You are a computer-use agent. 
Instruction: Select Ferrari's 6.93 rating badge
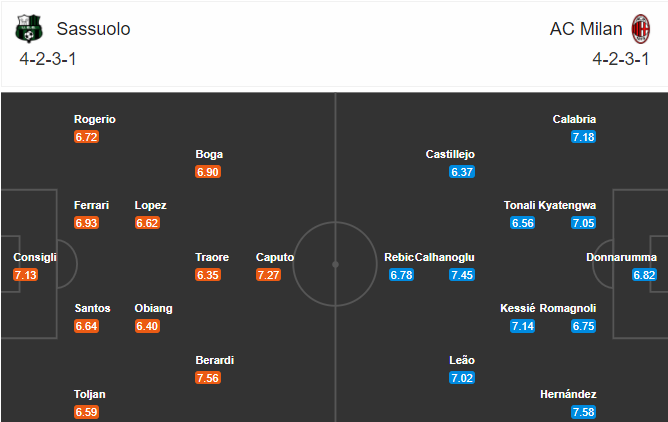coord(86,223)
